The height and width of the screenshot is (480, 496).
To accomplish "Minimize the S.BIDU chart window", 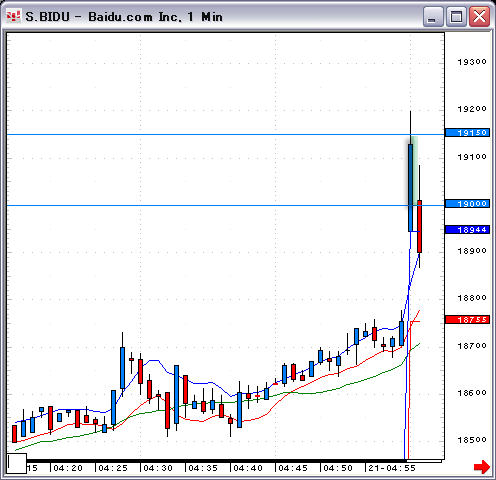I will click(433, 16).
